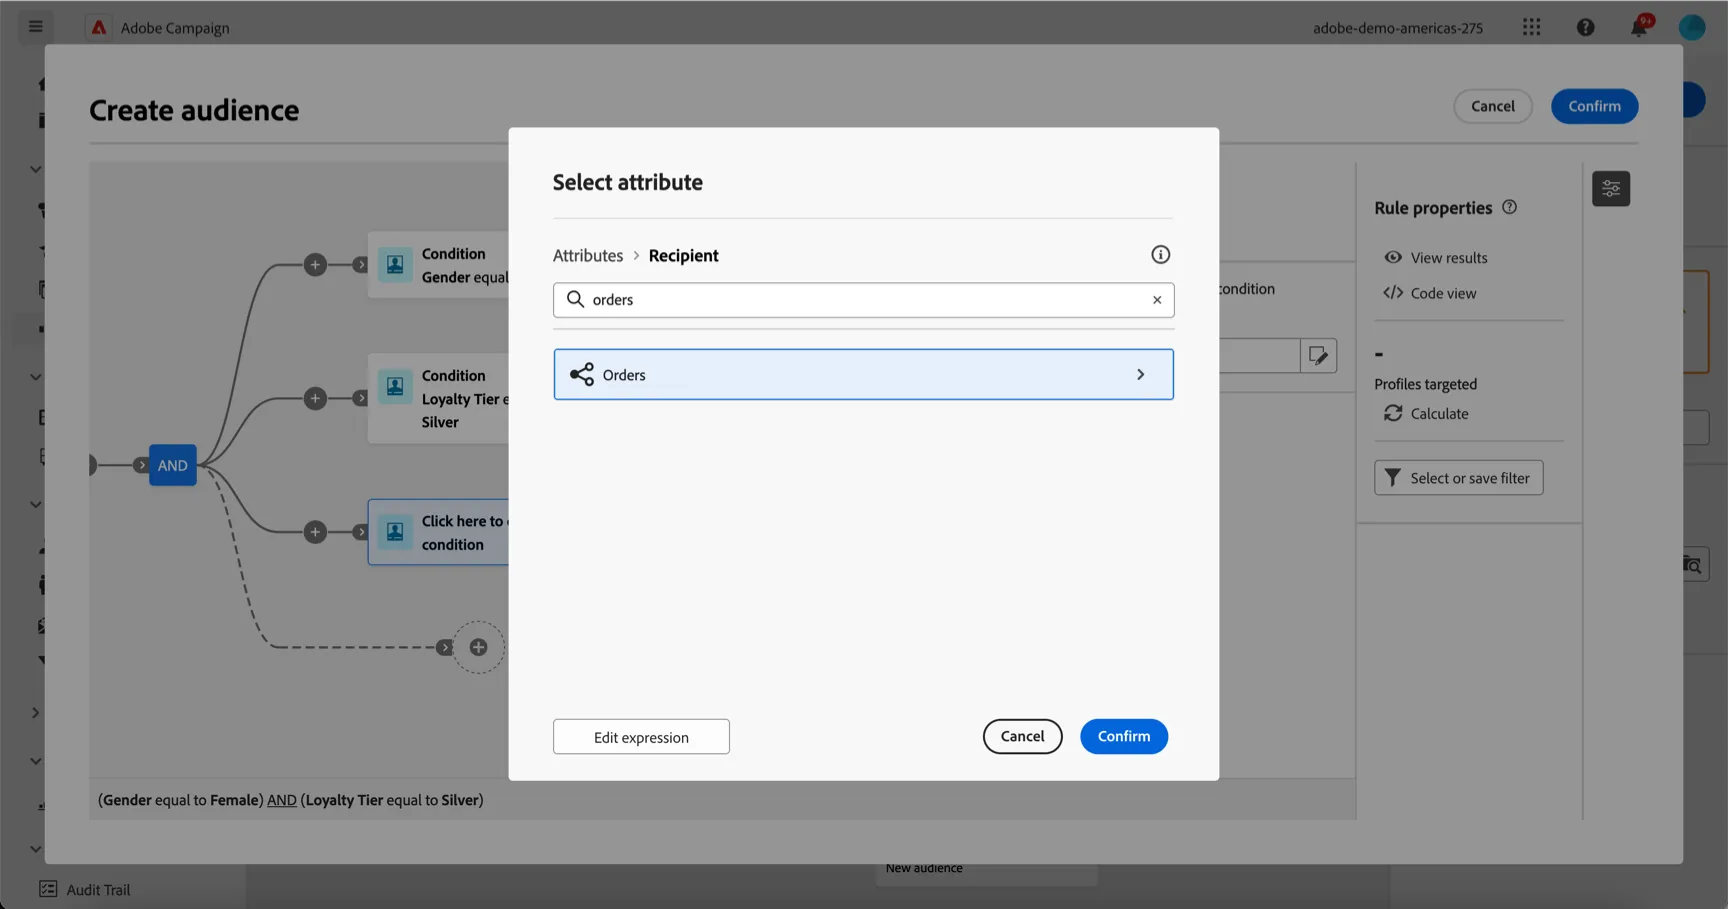The image size is (1728, 909).
Task: Clear the orders search text
Action: (1157, 300)
